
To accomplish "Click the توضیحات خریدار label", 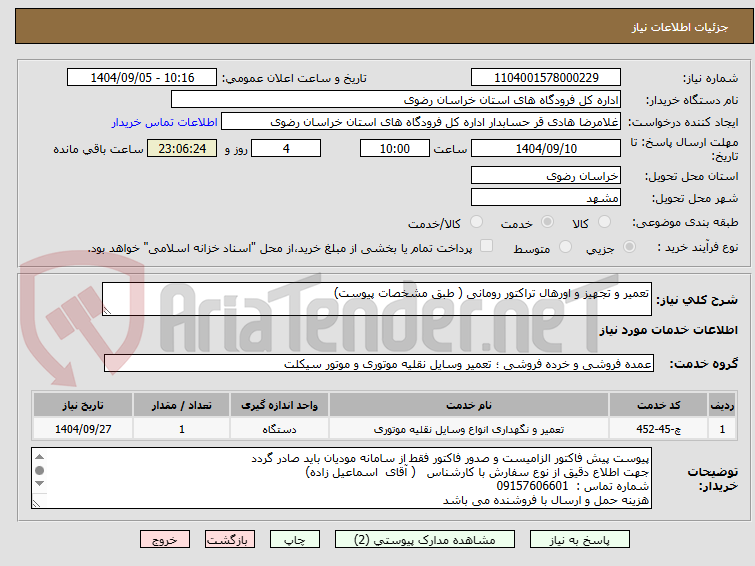I will tap(713, 479).
